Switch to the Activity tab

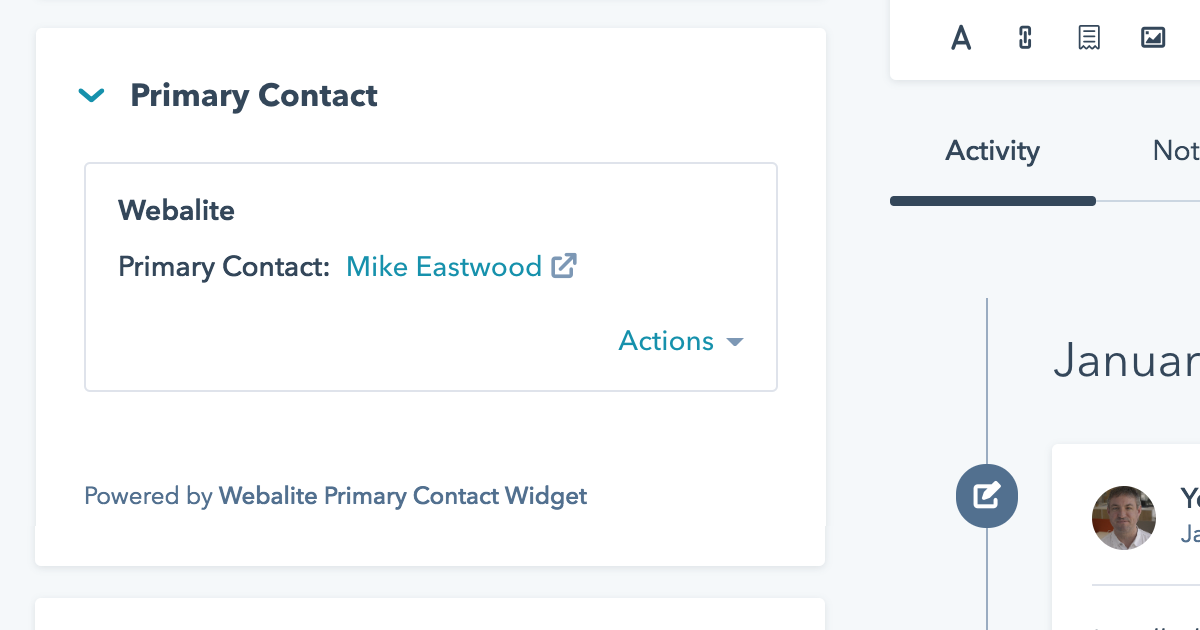tap(992, 151)
